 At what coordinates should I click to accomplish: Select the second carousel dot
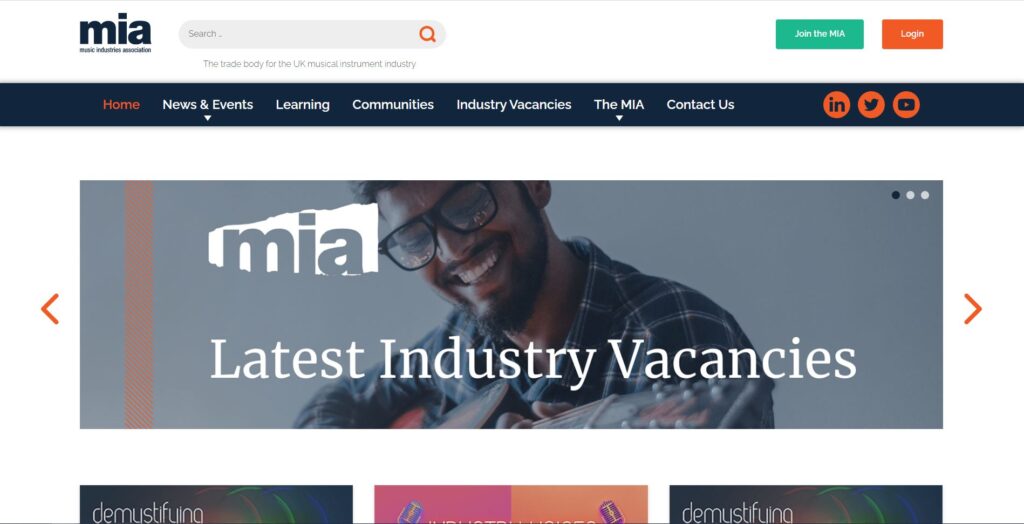[910, 195]
